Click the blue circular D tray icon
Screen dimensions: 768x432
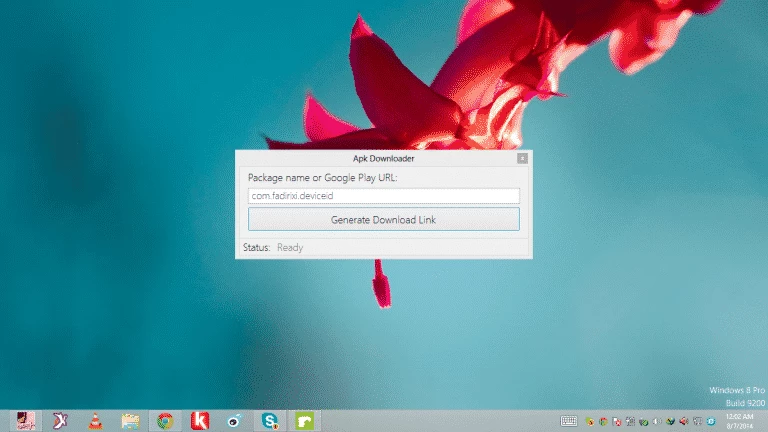point(710,421)
